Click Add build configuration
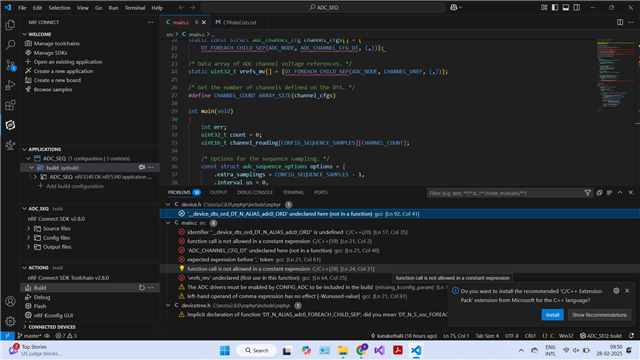Image resolution: width=640 pixels, height=360 pixels. click(75, 186)
